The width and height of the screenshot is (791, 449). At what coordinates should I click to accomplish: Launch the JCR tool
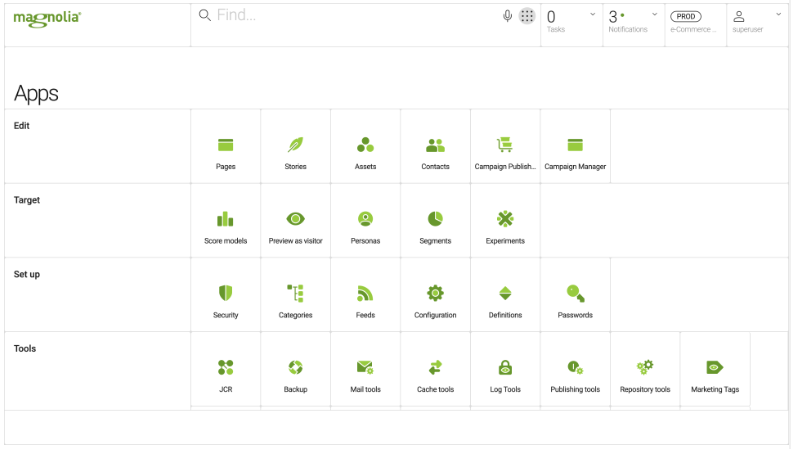pos(225,369)
